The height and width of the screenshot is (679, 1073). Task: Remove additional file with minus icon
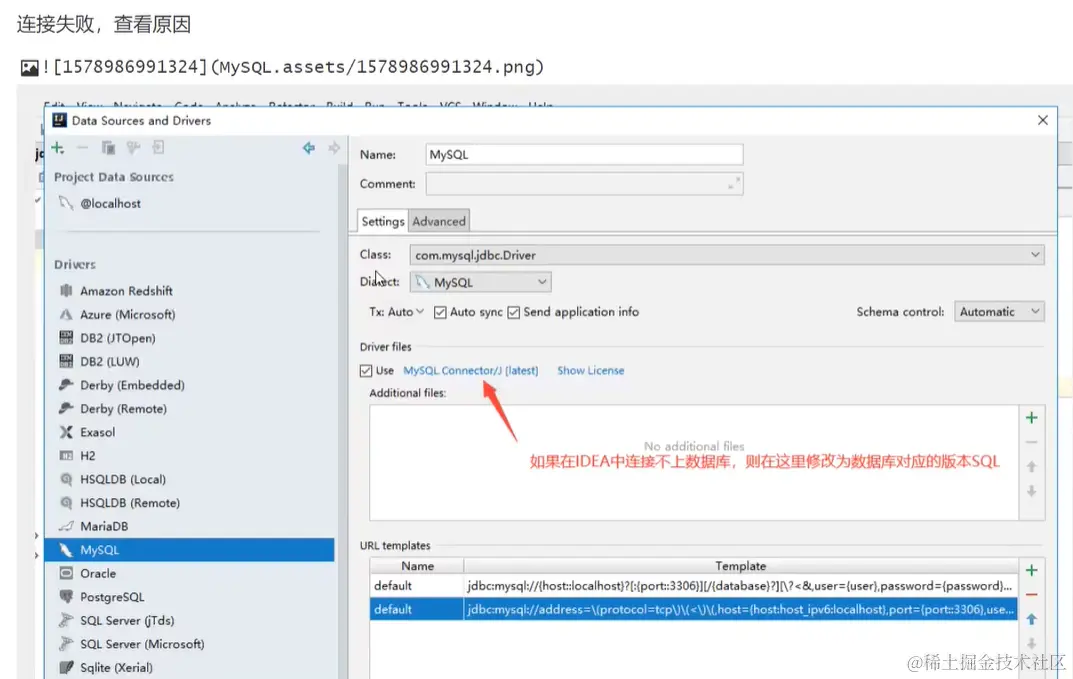1031,442
